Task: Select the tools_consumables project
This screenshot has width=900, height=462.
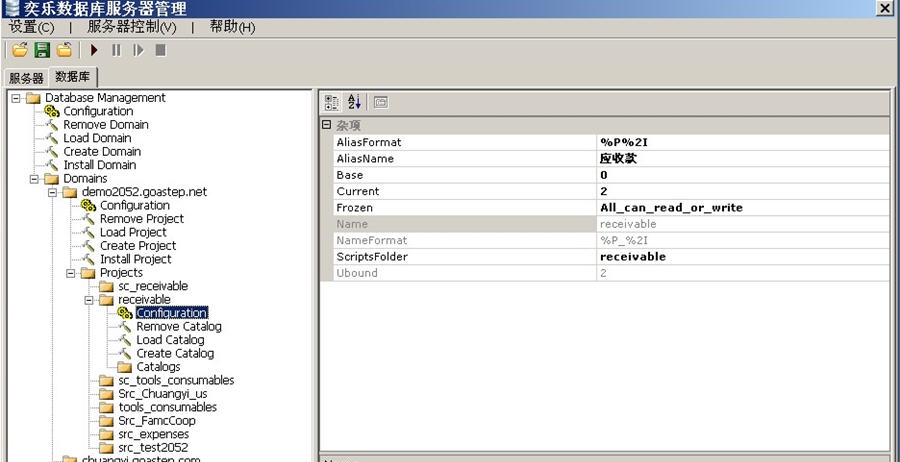Action: (168, 407)
